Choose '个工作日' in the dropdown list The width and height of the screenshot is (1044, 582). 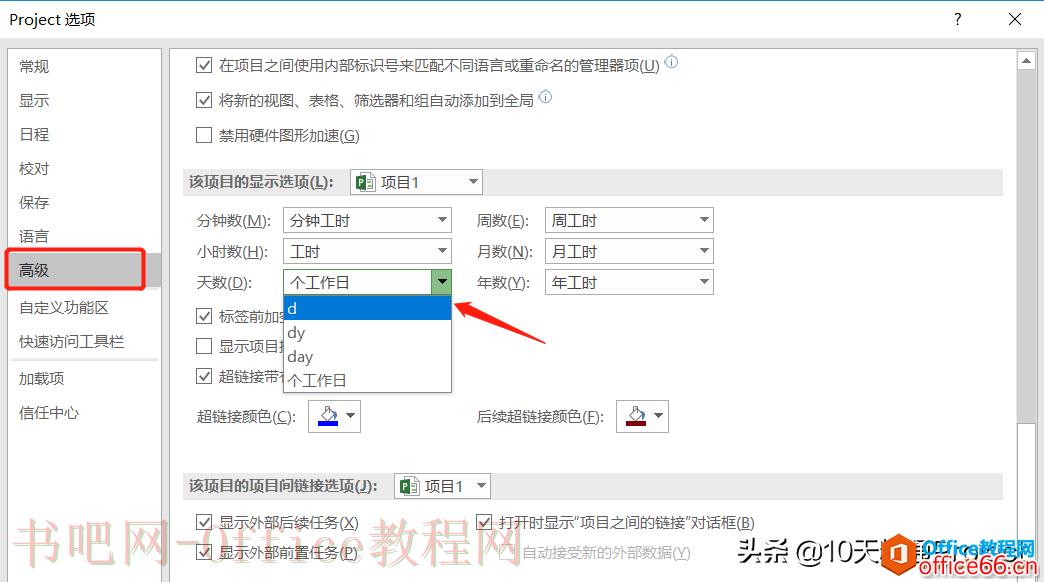click(x=368, y=380)
